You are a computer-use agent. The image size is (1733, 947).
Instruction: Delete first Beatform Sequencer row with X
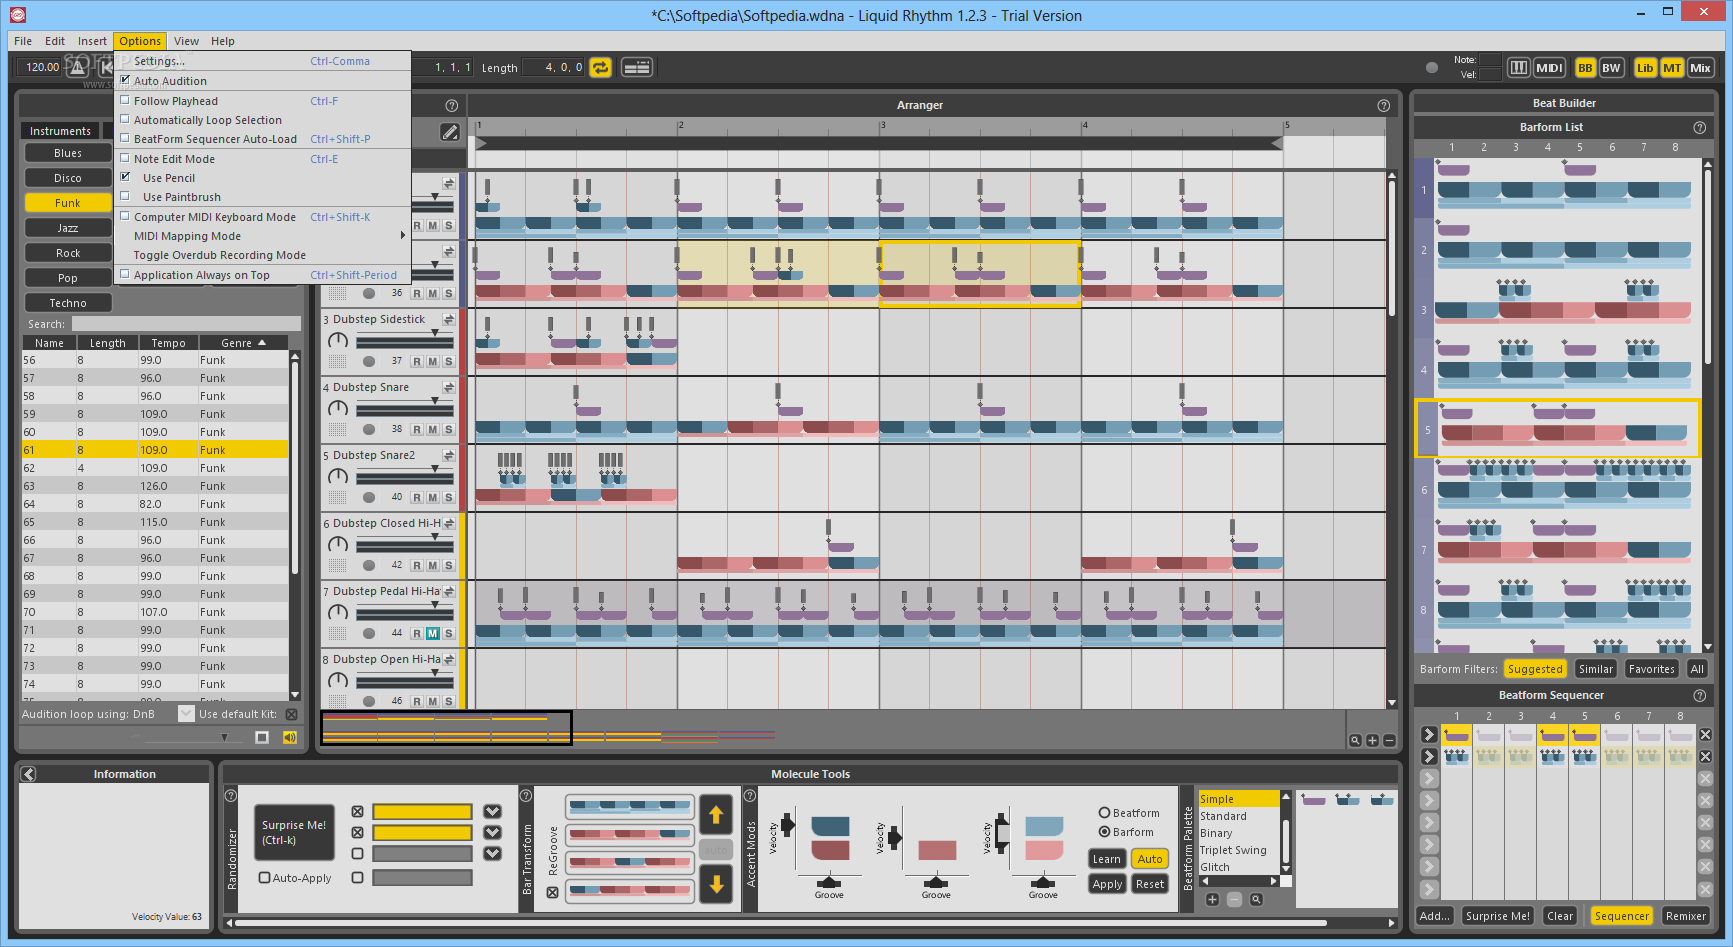1705,734
